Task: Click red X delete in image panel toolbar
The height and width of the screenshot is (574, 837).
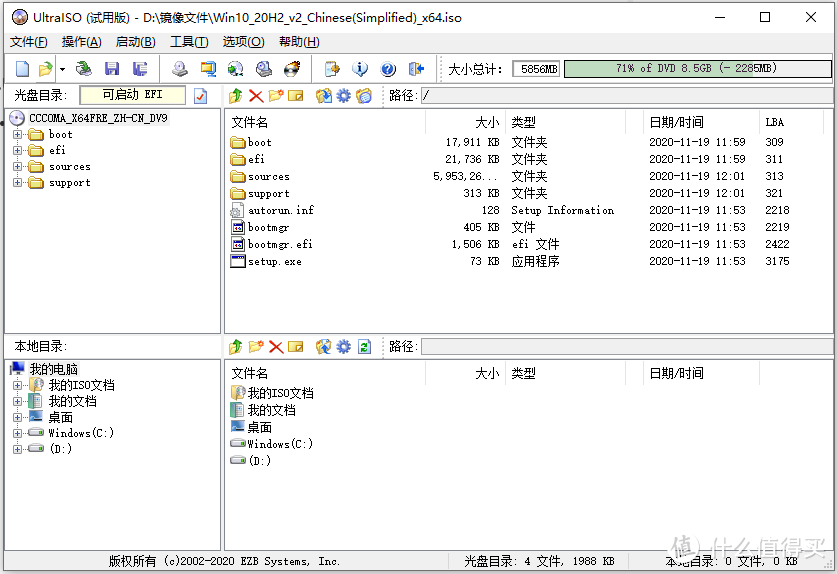Action: point(256,96)
